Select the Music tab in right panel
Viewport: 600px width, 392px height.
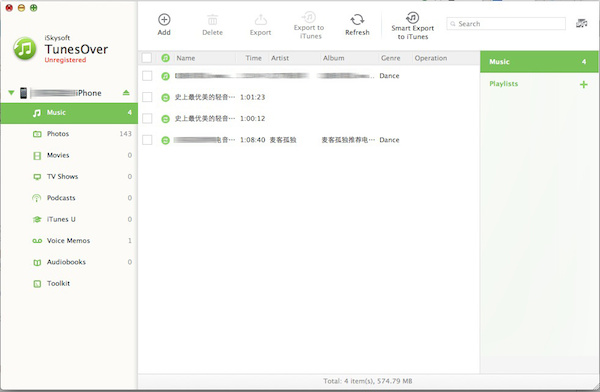pyautogui.click(x=539, y=62)
